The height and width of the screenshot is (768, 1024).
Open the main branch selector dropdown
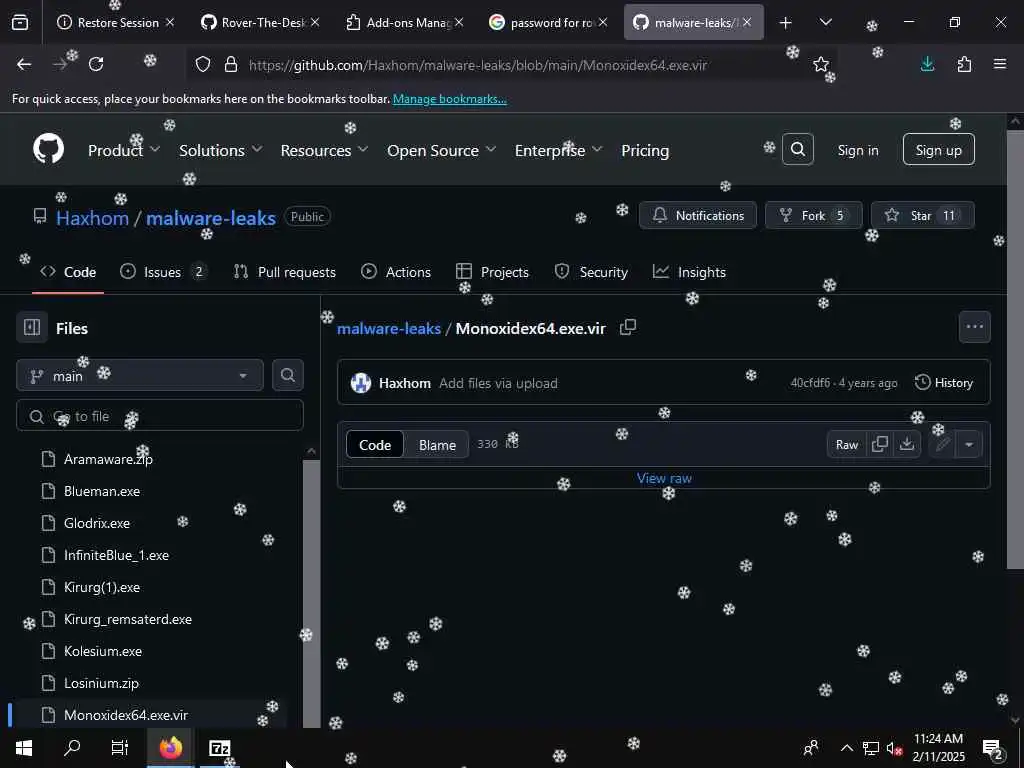point(140,376)
